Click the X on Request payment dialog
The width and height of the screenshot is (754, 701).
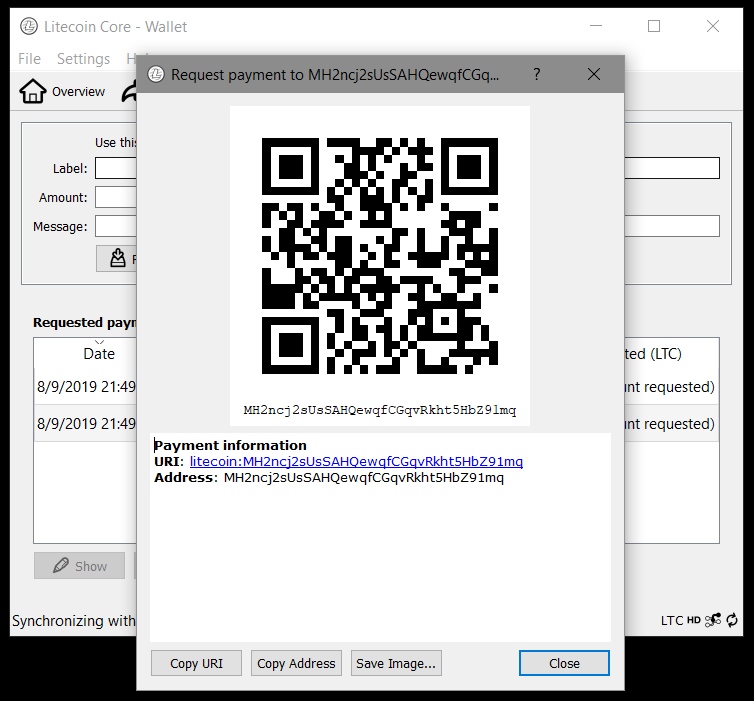(594, 74)
